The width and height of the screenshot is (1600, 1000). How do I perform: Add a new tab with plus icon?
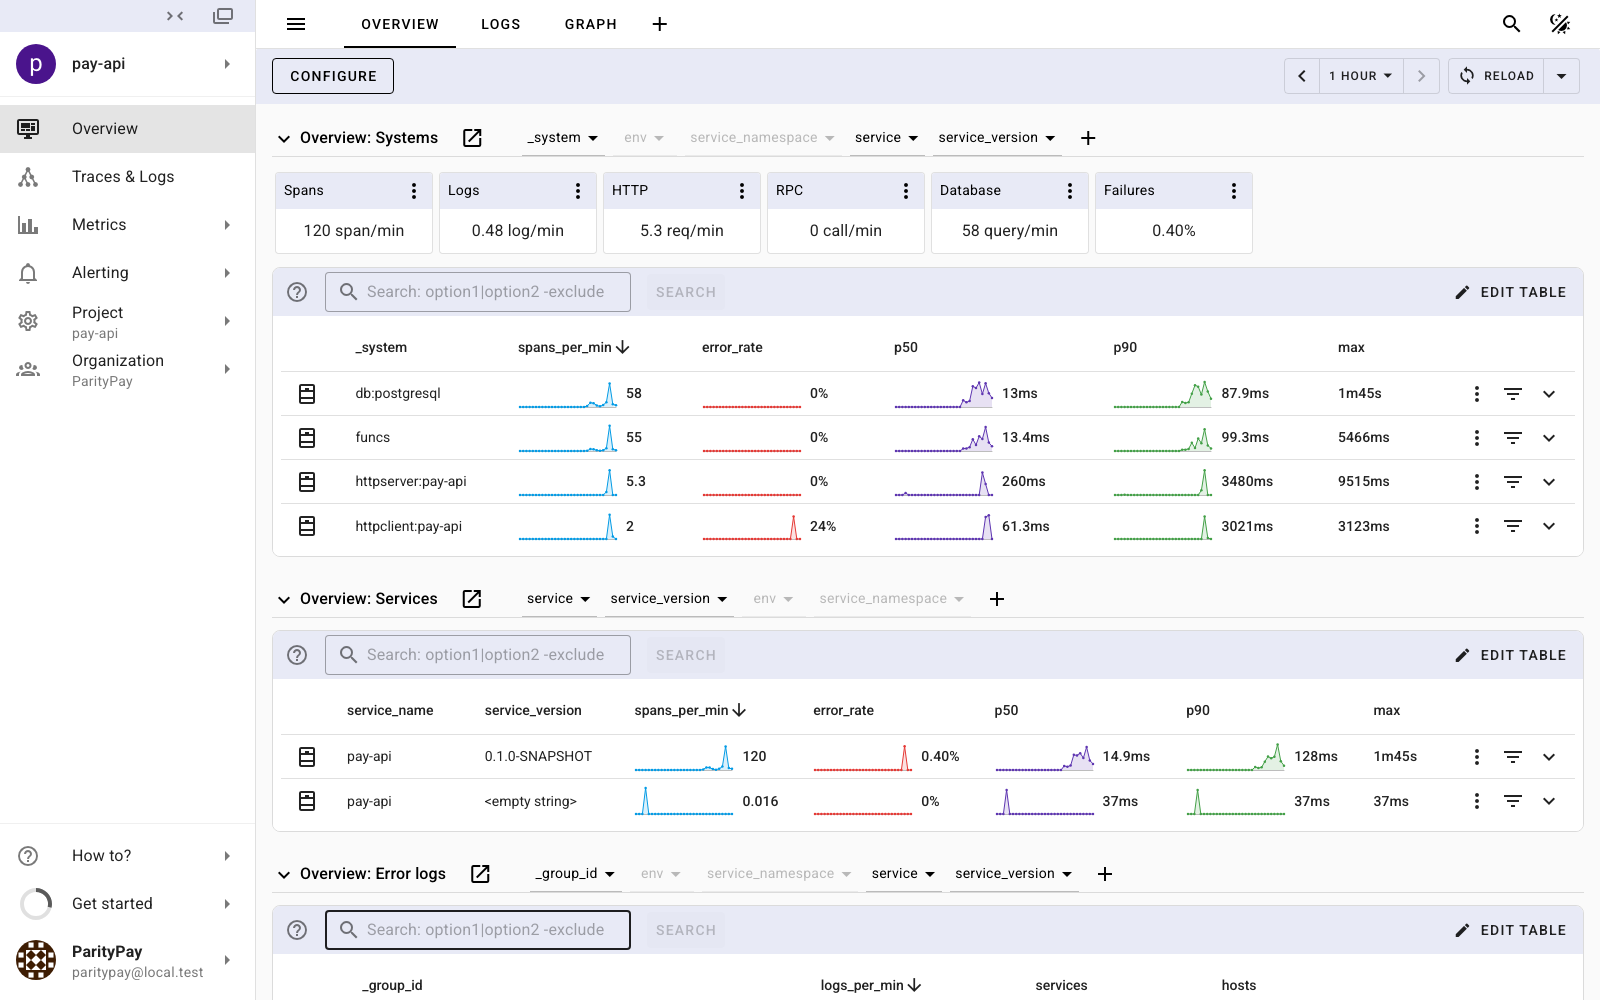[660, 24]
